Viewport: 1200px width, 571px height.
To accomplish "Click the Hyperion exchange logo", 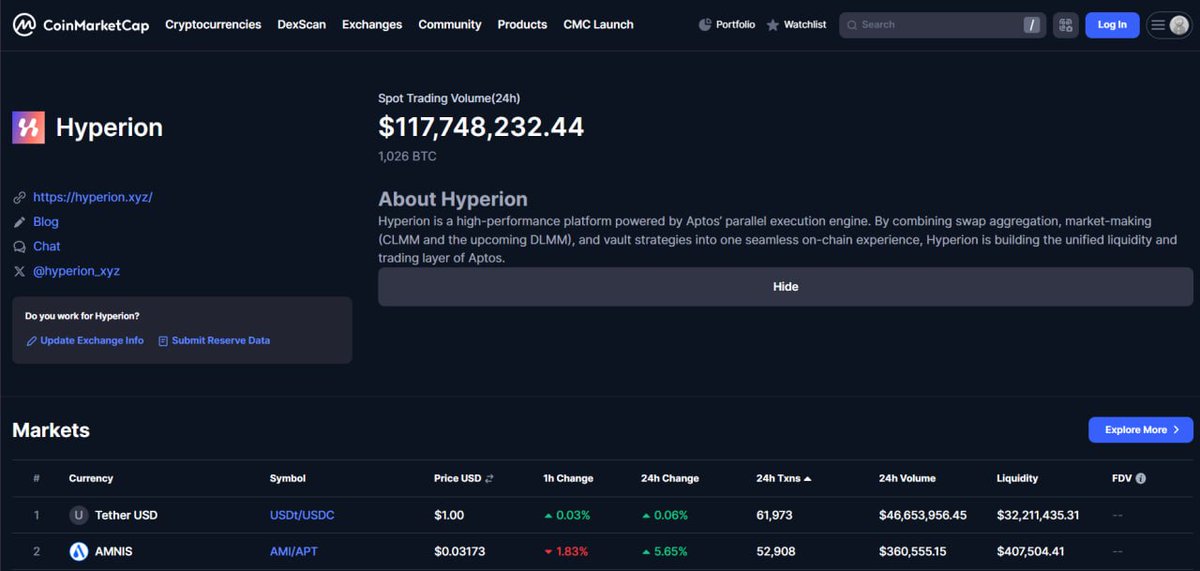I will point(28,128).
